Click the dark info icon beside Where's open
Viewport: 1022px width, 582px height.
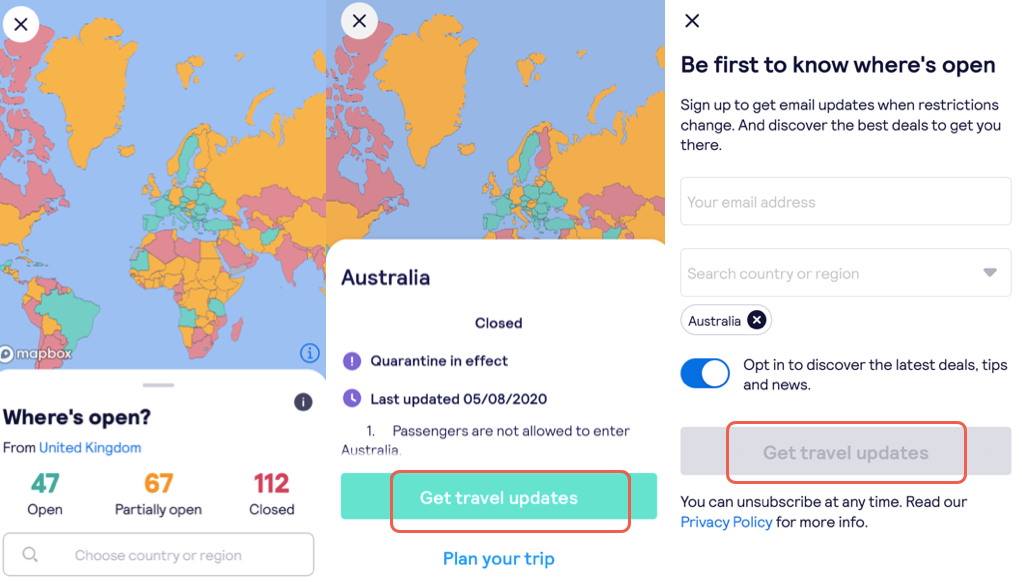click(x=303, y=402)
